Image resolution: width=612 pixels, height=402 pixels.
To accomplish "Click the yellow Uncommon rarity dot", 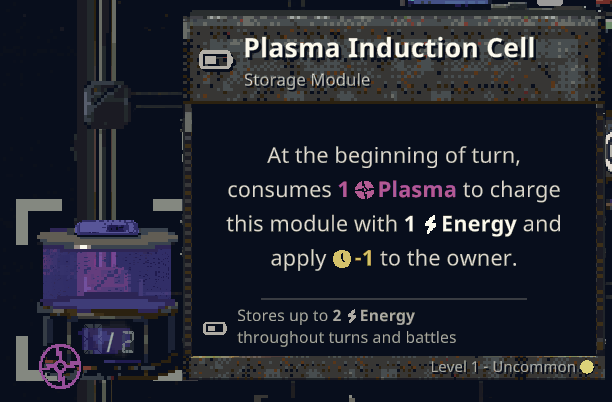I will click(587, 367).
